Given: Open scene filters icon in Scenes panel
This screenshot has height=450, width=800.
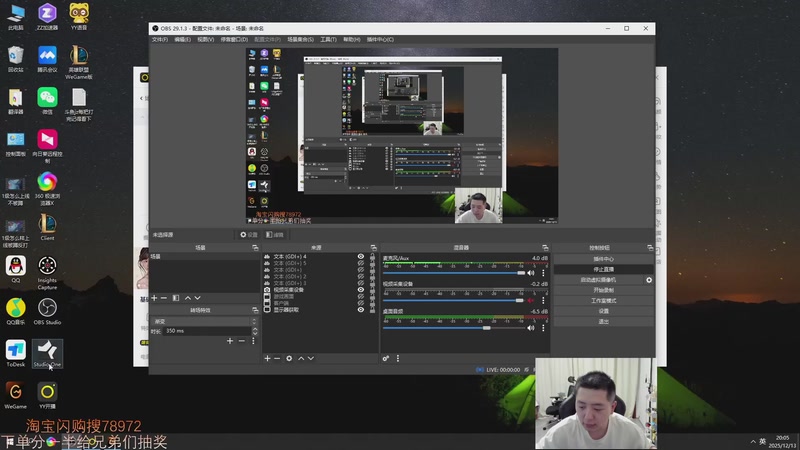Looking at the screenshot, I should point(176,298).
